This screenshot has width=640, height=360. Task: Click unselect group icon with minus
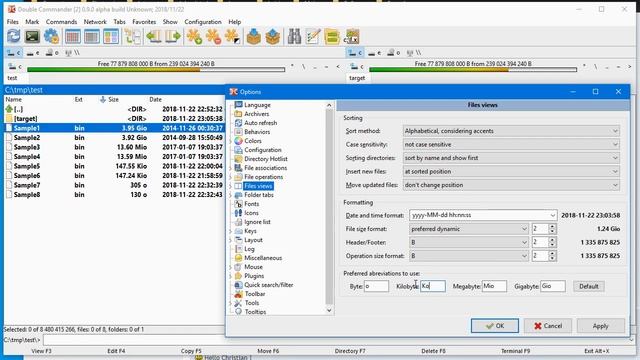click(x=213, y=37)
